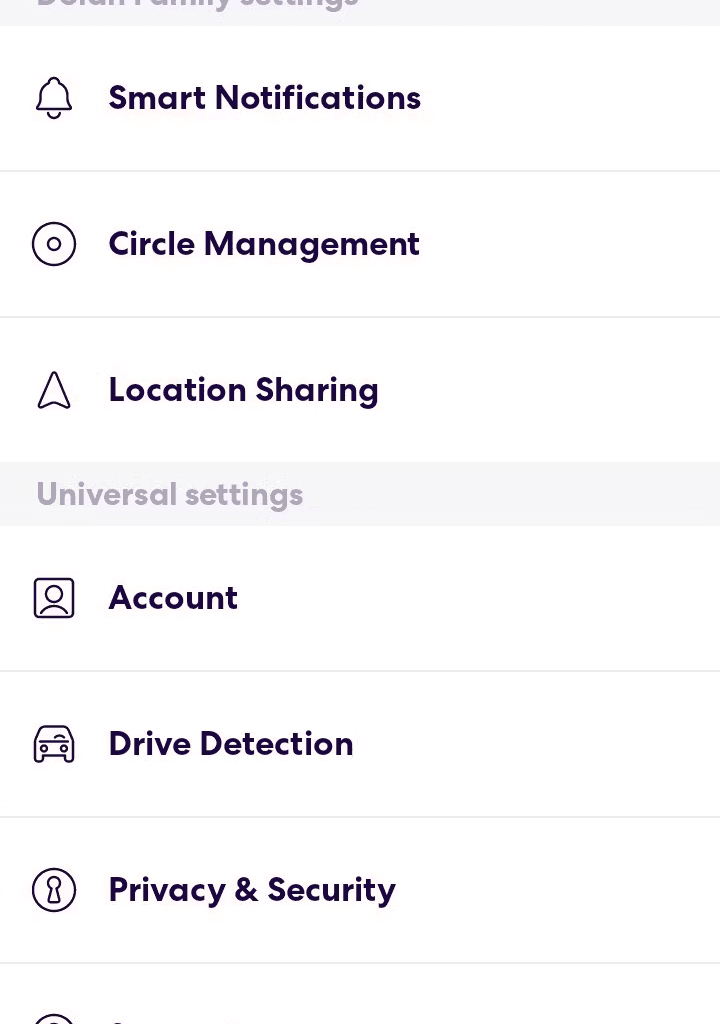Tap the partially visible icon below Privacy & Security
The width and height of the screenshot is (720, 1024).
click(x=54, y=1019)
